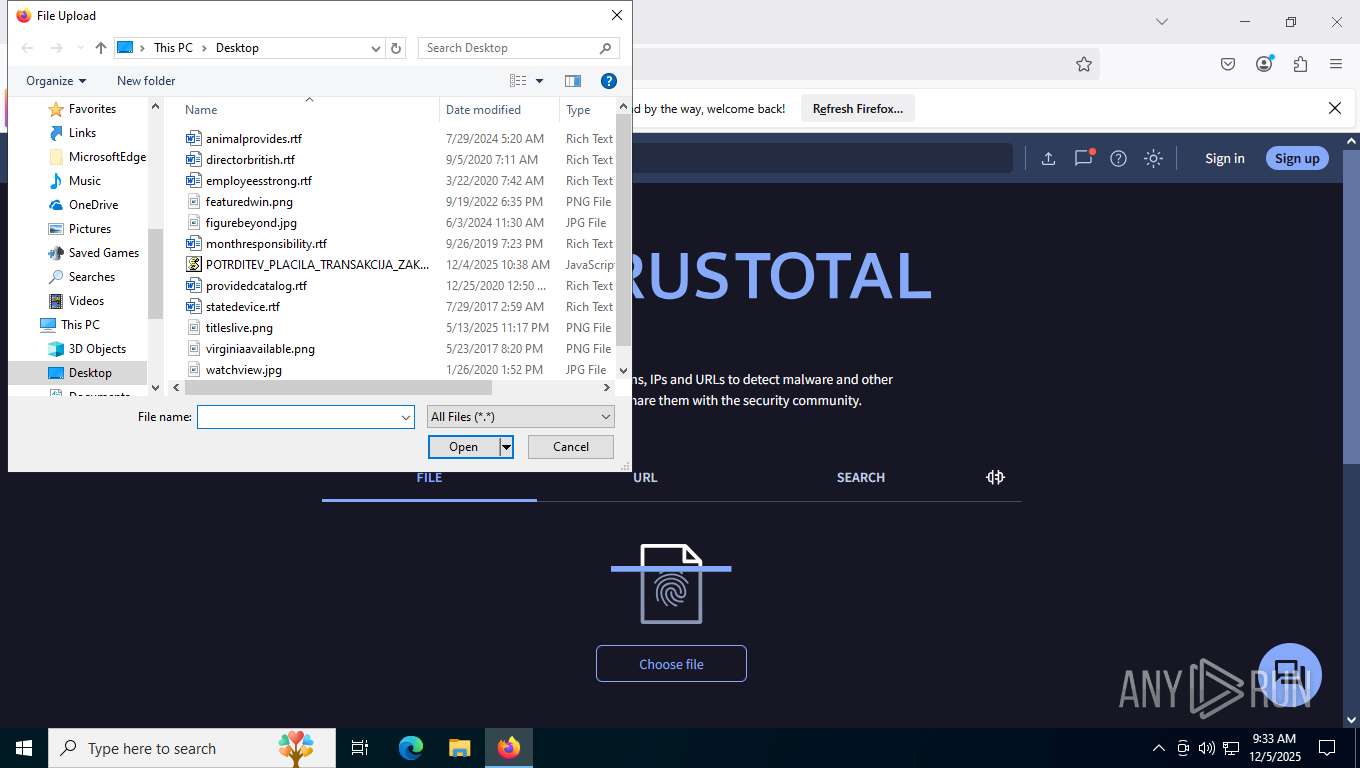Open the dialog help icon
Viewport: 1360px width, 768px height.
point(609,81)
